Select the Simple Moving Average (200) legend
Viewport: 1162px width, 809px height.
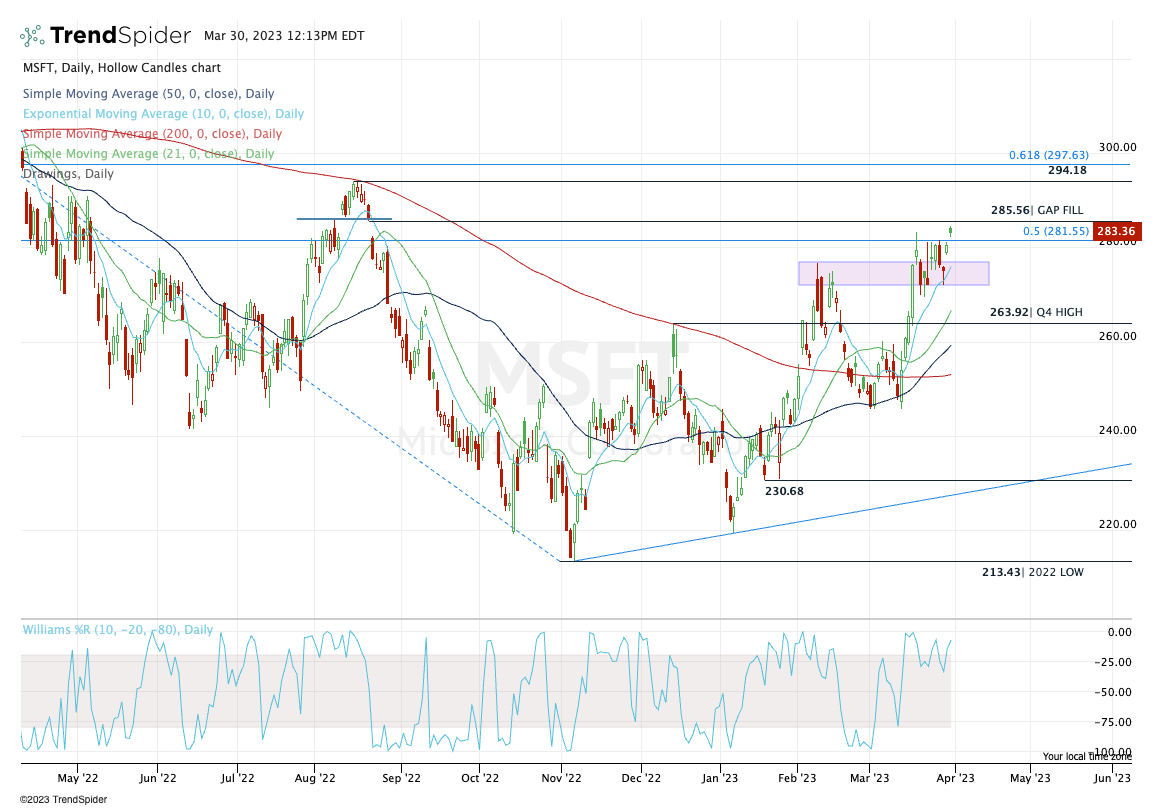tap(152, 133)
